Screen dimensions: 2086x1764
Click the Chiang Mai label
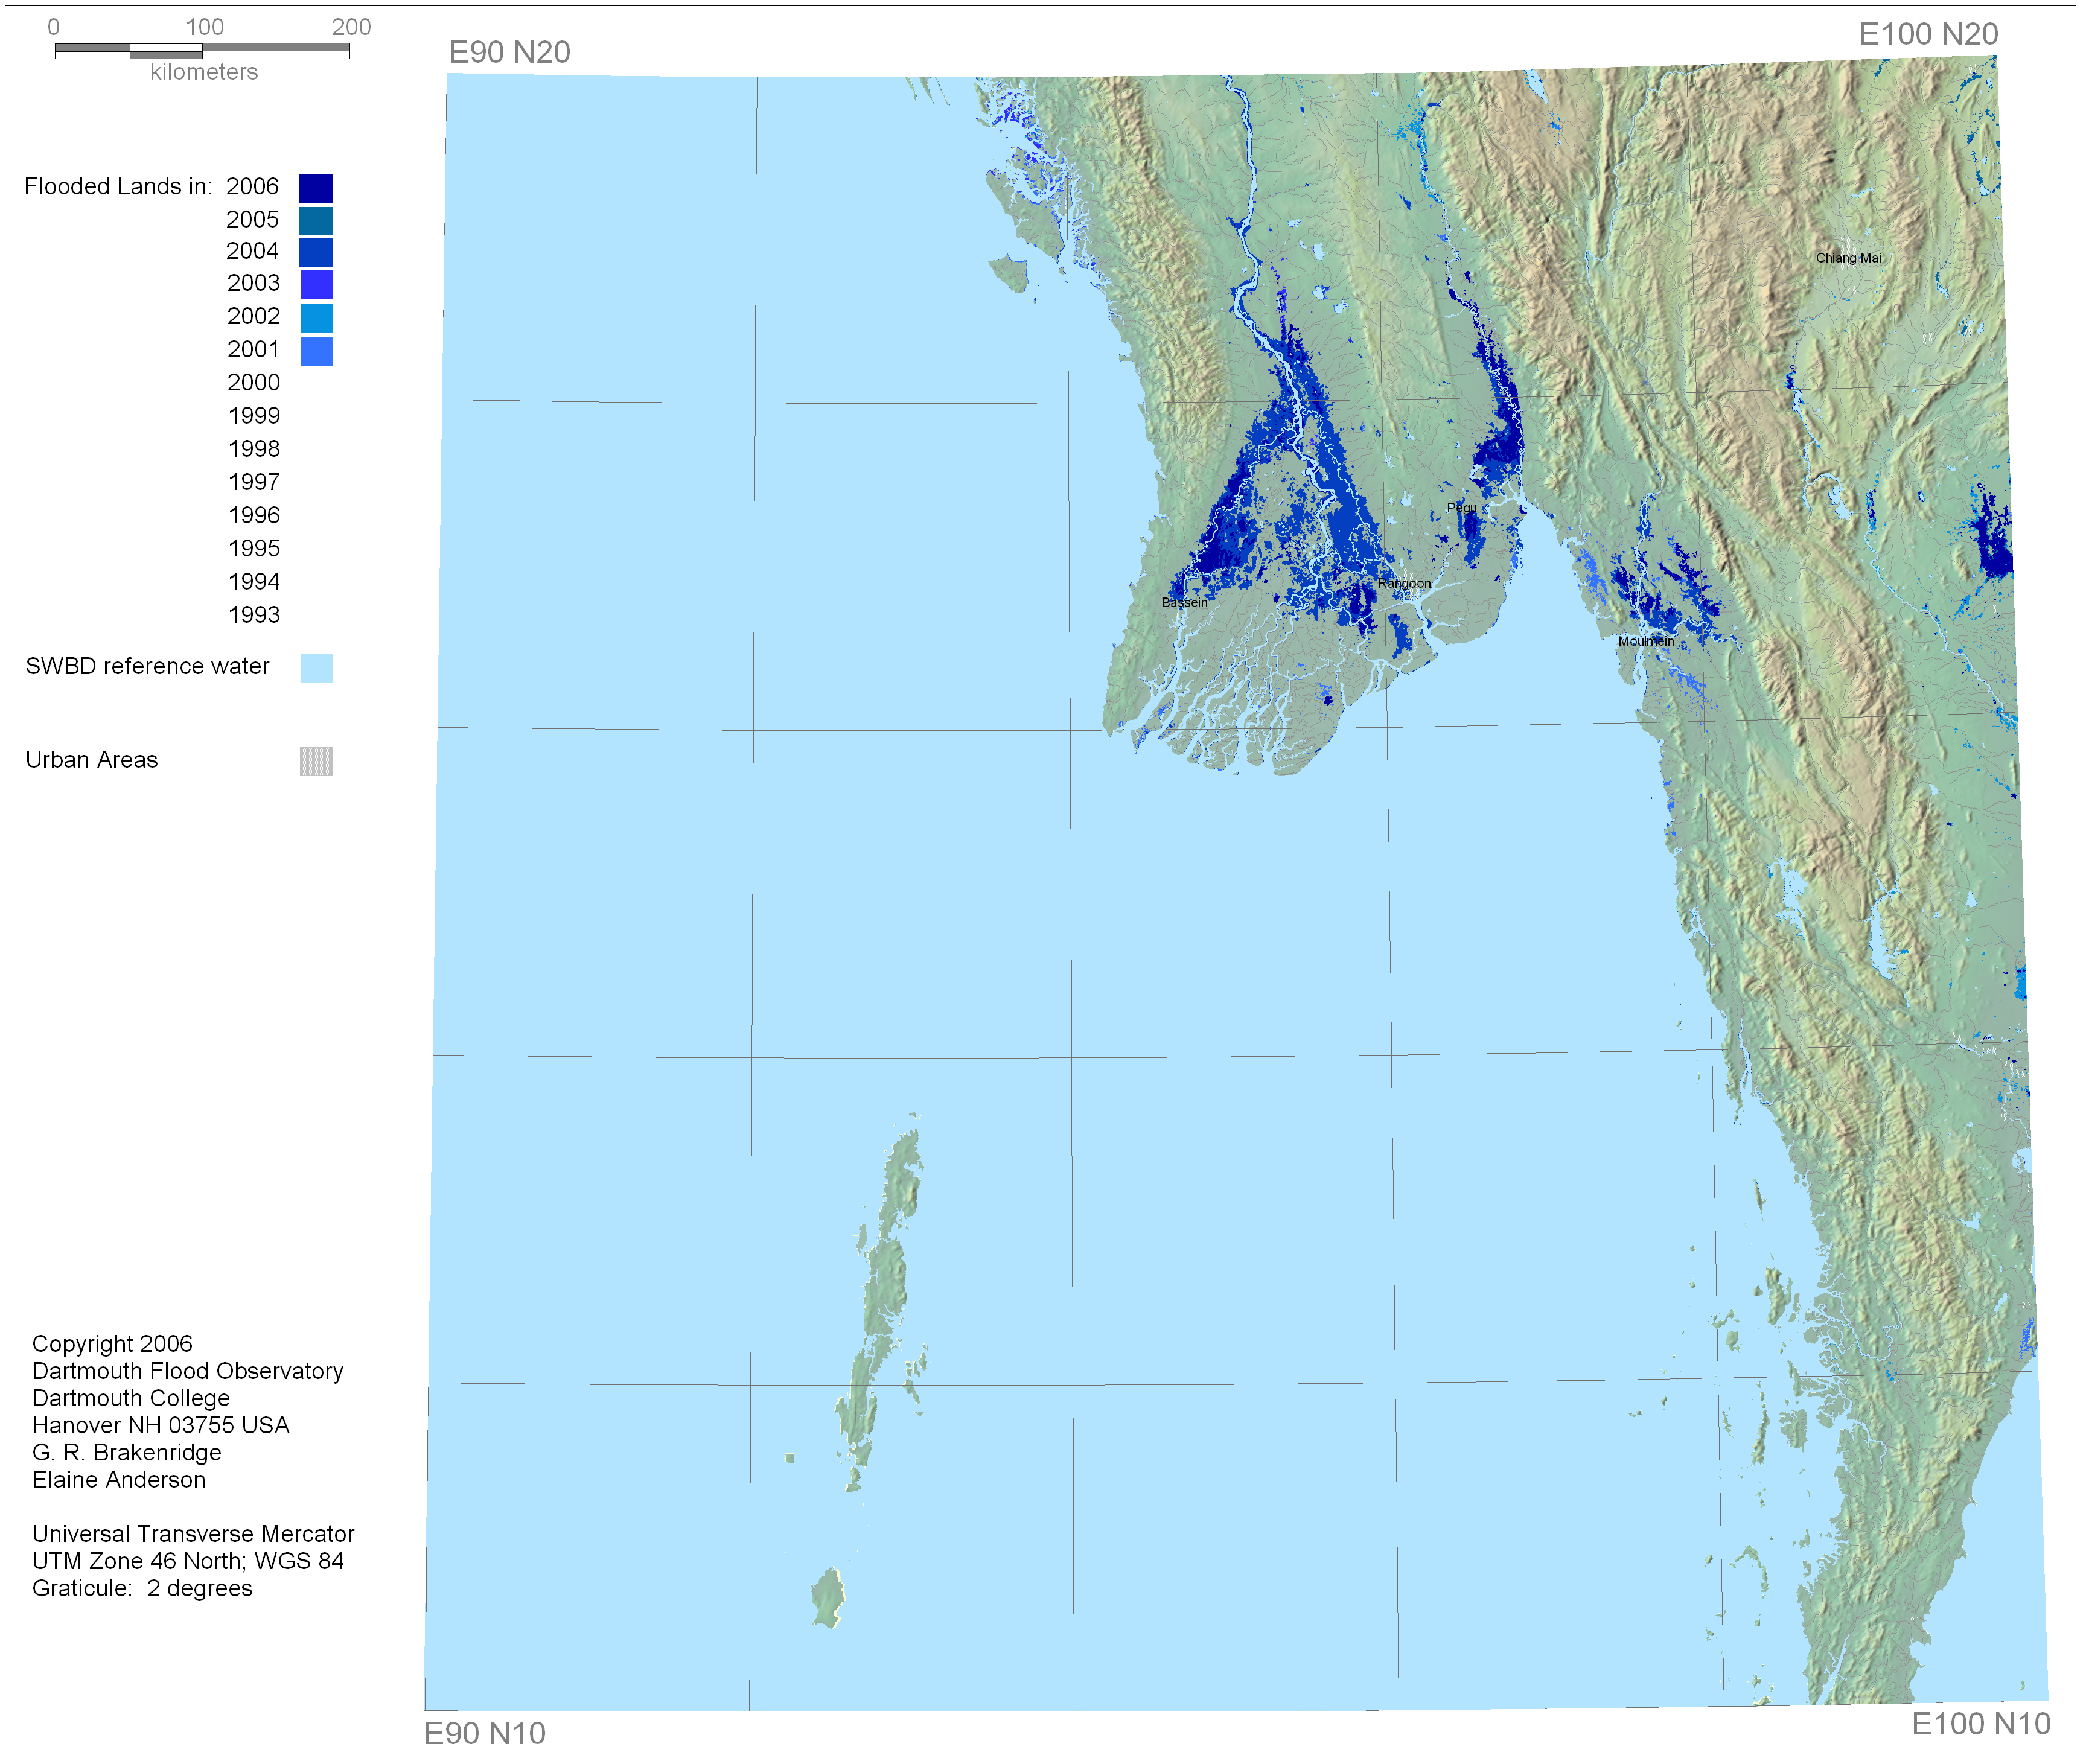[x=1849, y=258]
